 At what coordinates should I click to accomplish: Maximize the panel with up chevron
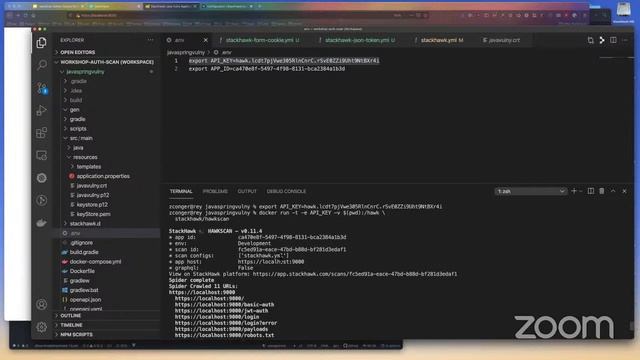613,191
